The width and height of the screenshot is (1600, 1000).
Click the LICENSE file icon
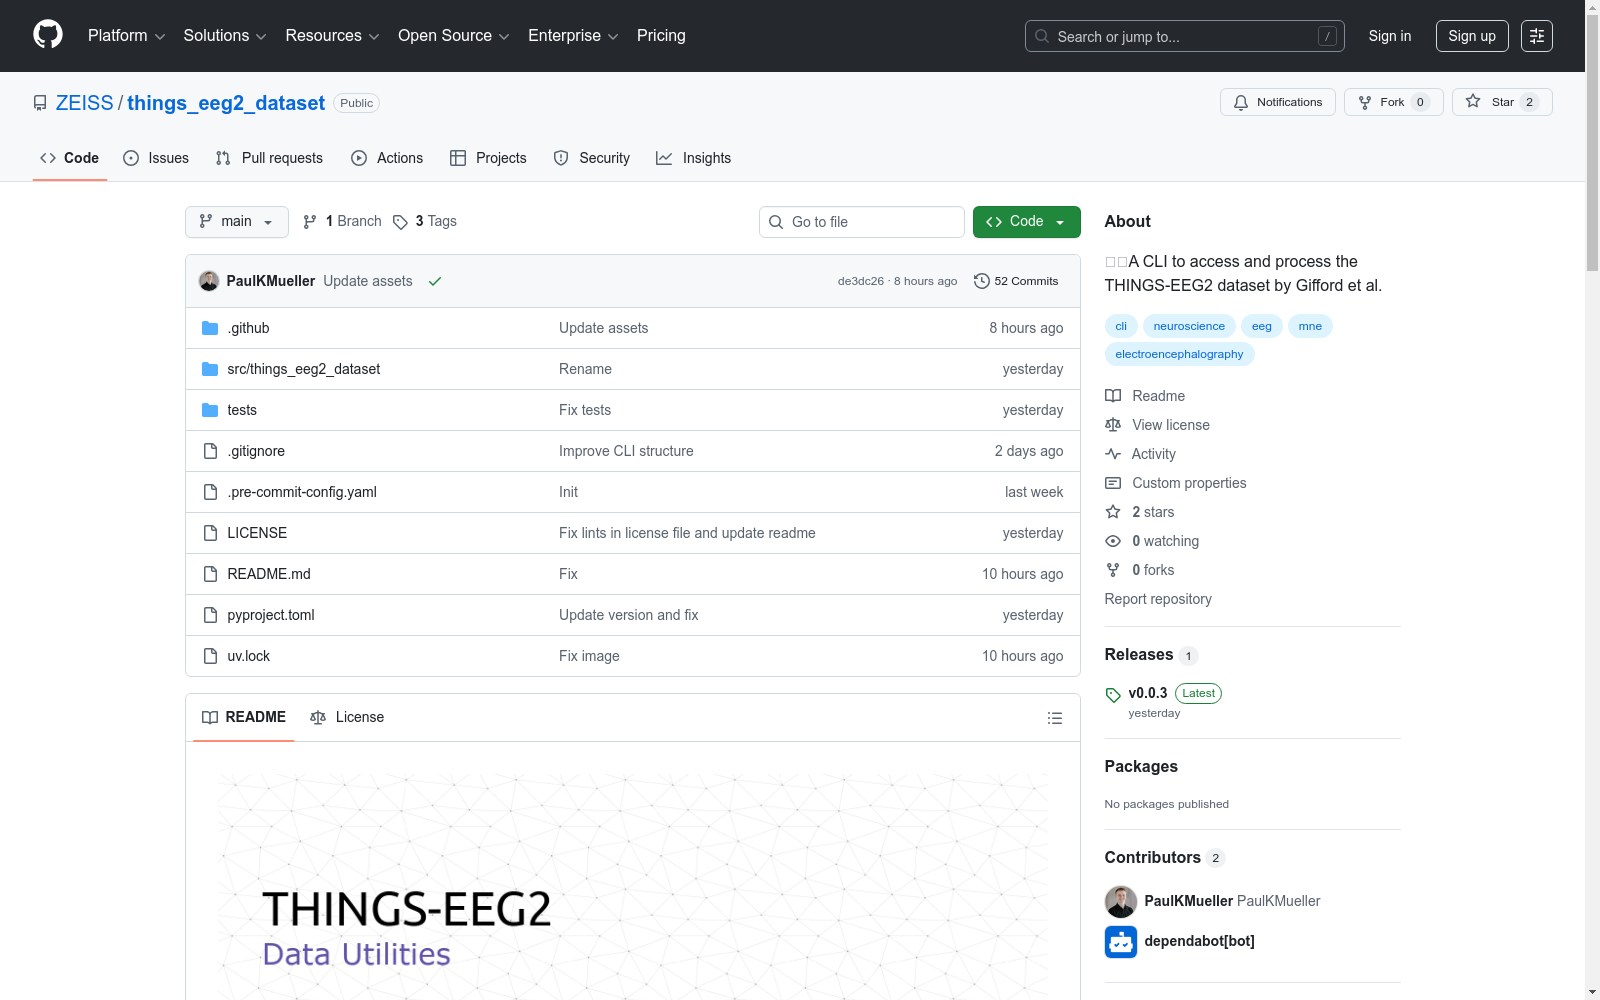[210, 533]
